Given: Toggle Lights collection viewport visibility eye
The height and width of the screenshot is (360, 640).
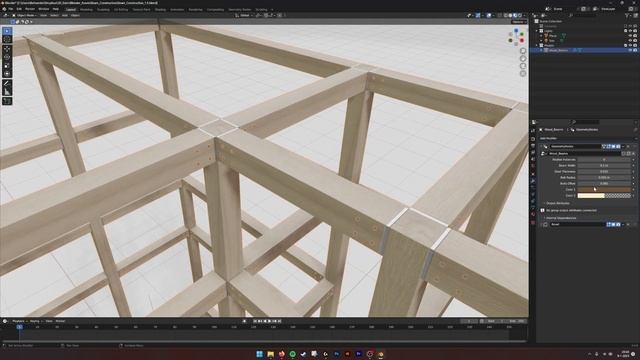Looking at the screenshot, I should [630, 31].
